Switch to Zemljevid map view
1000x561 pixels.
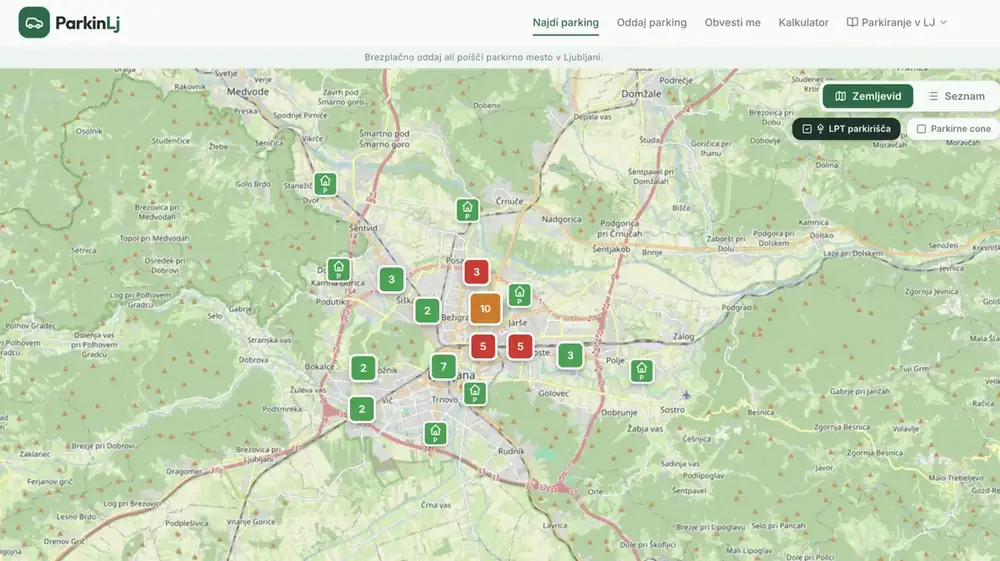pos(868,96)
